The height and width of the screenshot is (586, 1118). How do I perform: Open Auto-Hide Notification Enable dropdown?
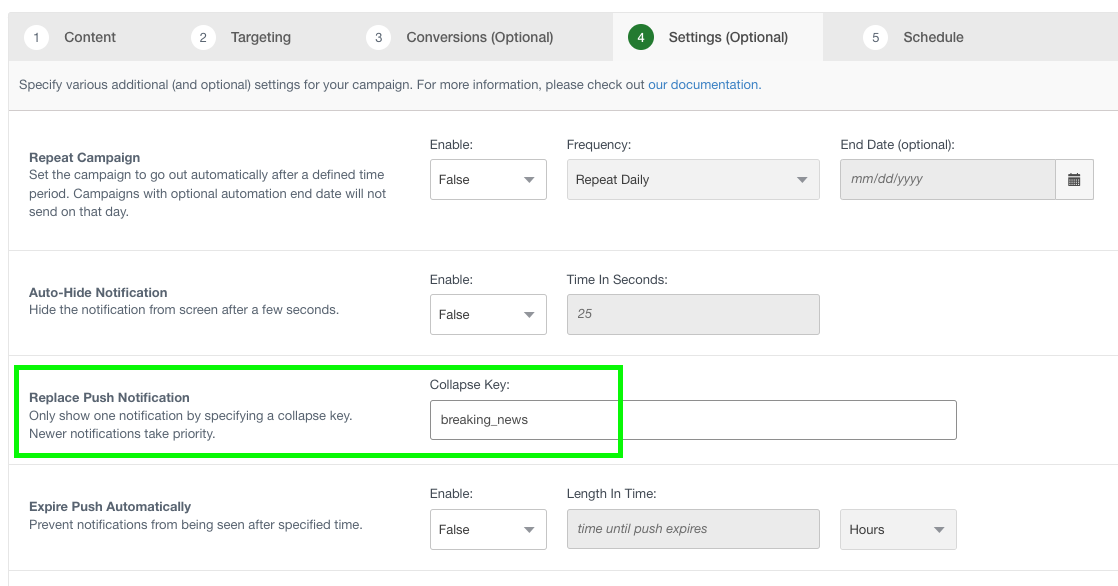pos(488,314)
